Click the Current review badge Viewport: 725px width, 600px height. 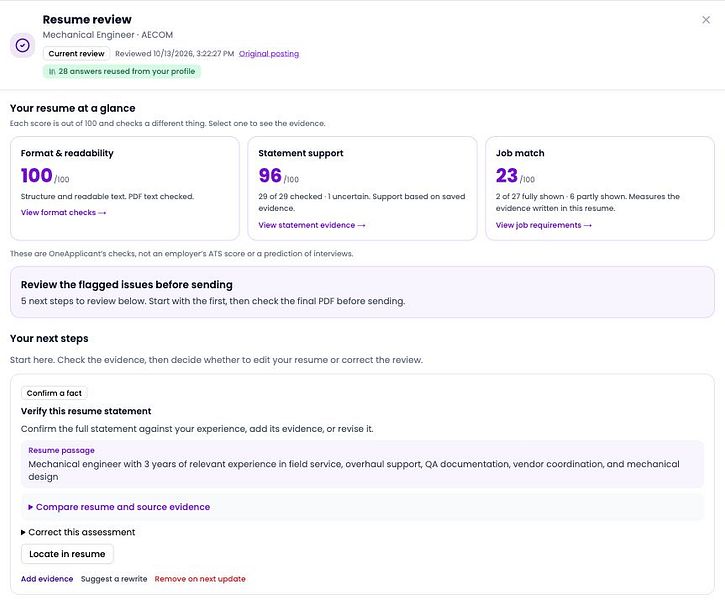click(76, 54)
